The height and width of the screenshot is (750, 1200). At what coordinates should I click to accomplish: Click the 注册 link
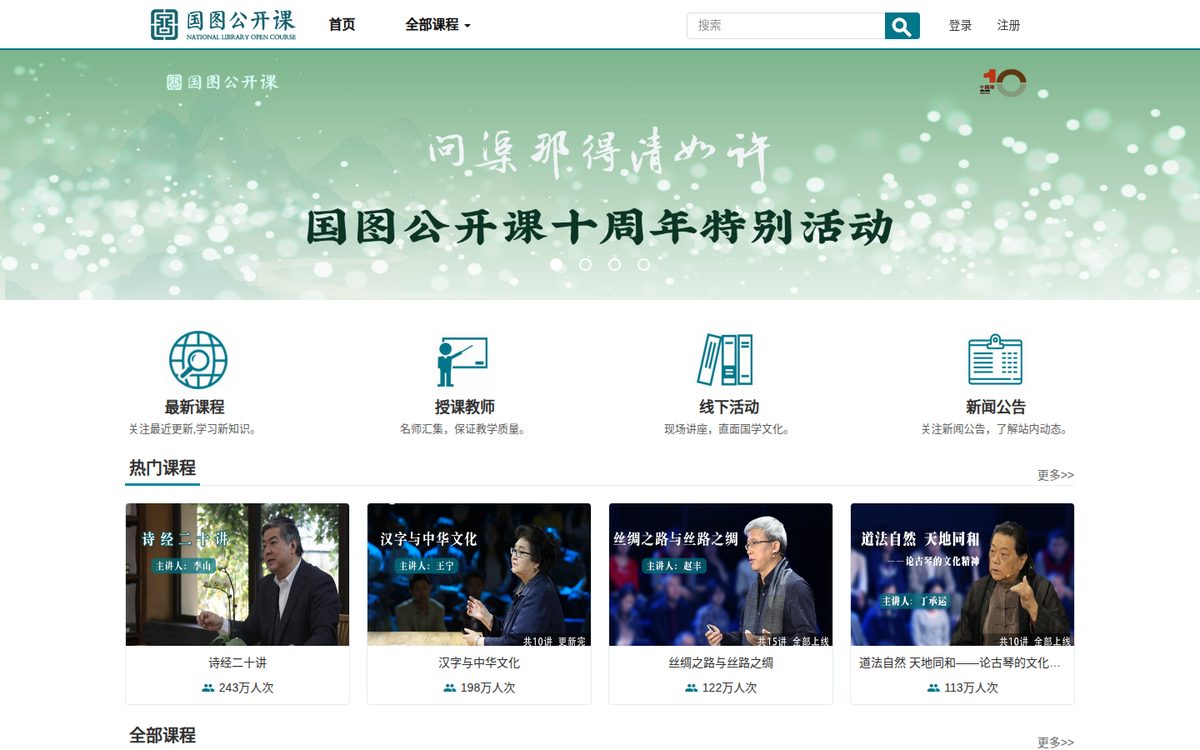tap(1009, 26)
